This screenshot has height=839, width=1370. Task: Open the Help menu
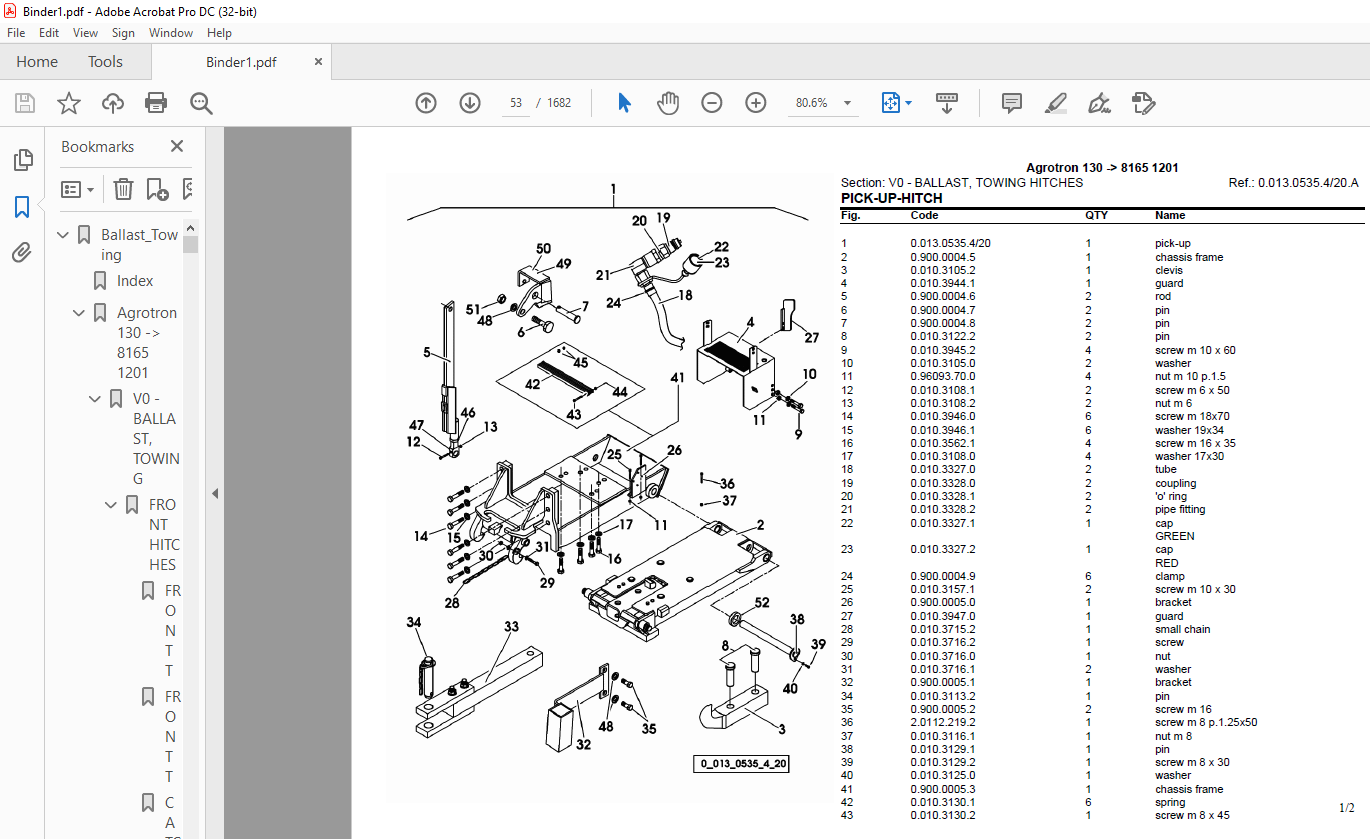coord(219,33)
